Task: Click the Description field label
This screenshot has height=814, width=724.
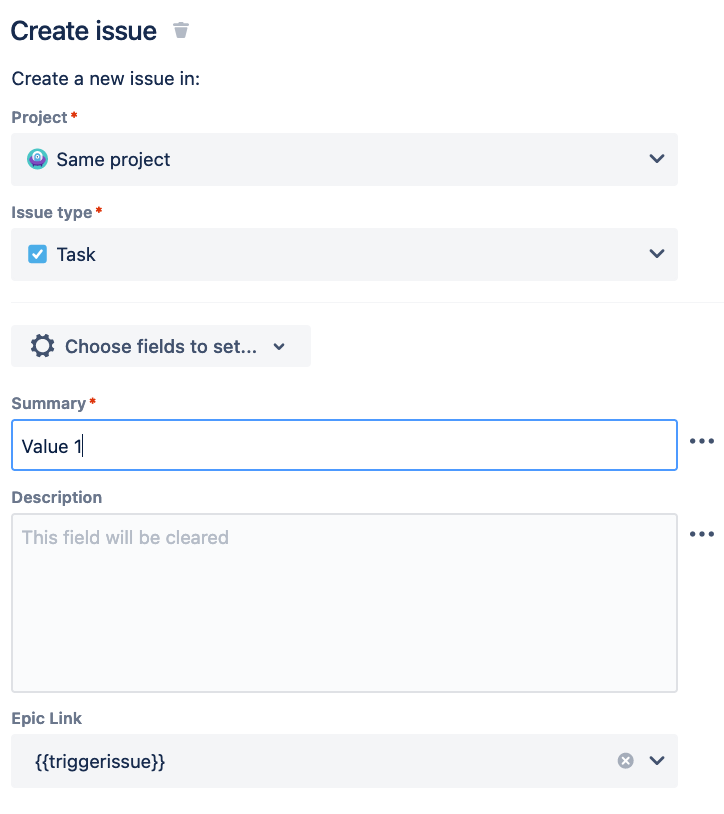Action: pyautogui.click(x=57, y=497)
